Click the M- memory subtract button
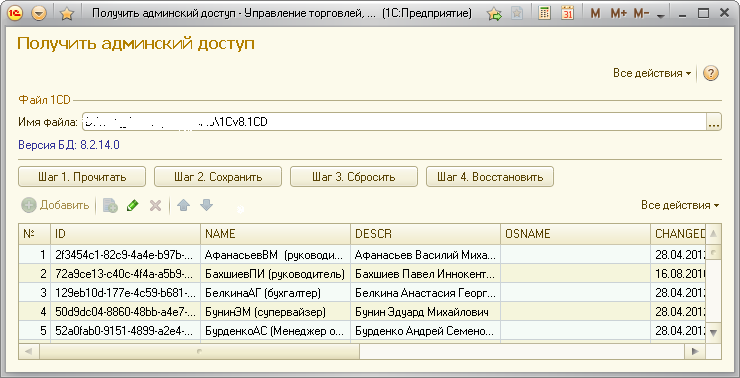740x378 pixels. click(641, 14)
